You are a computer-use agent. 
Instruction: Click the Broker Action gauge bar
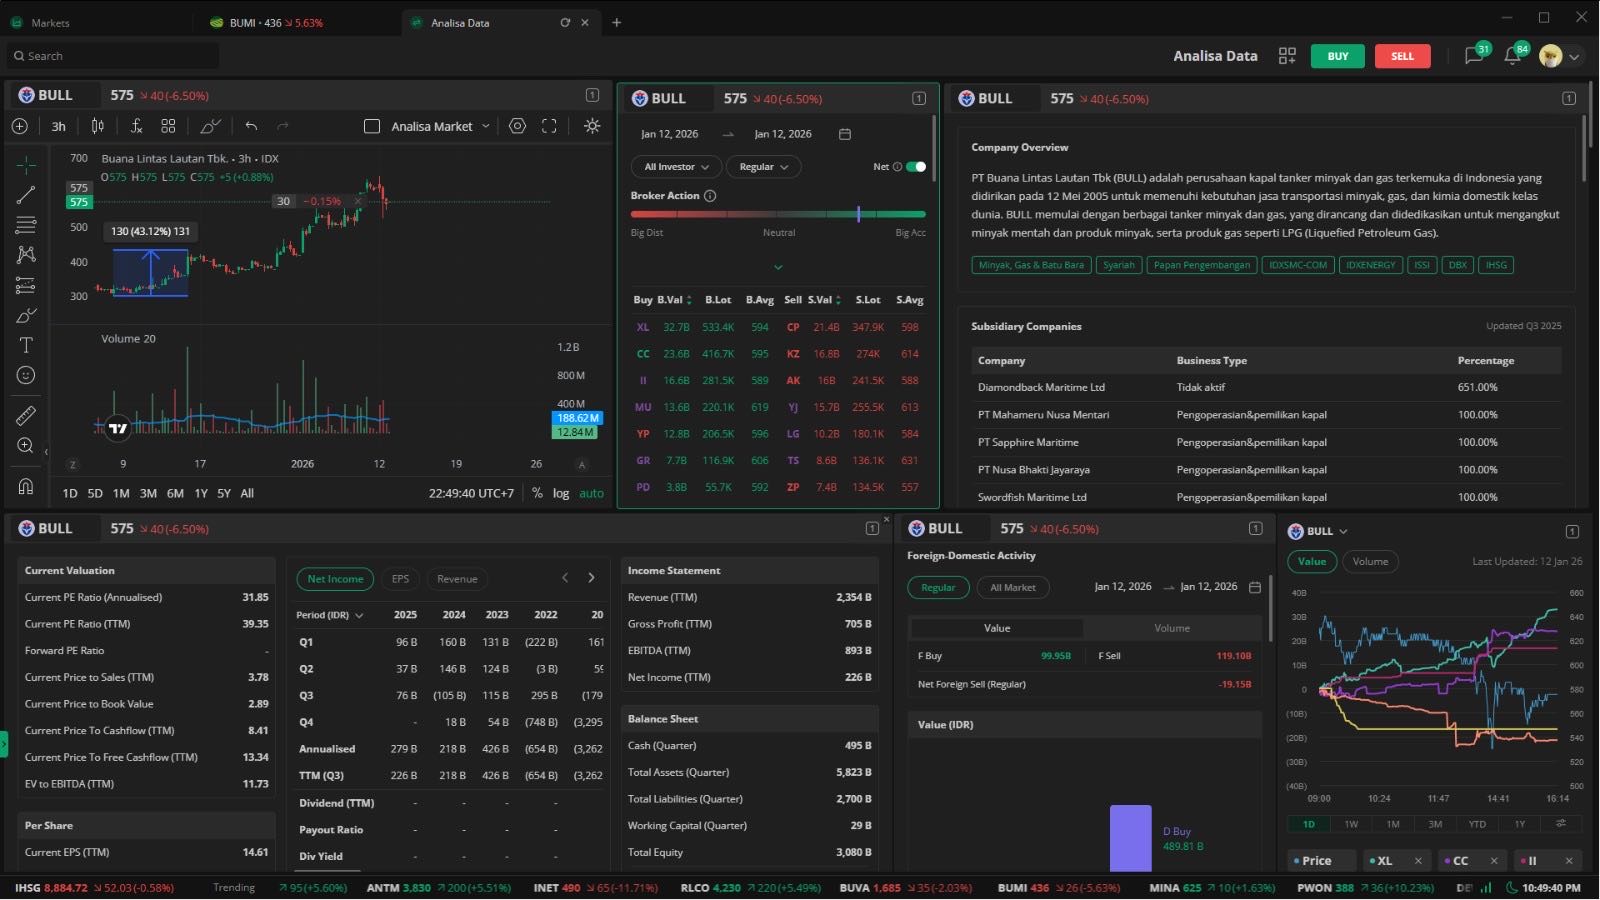click(777, 214)
